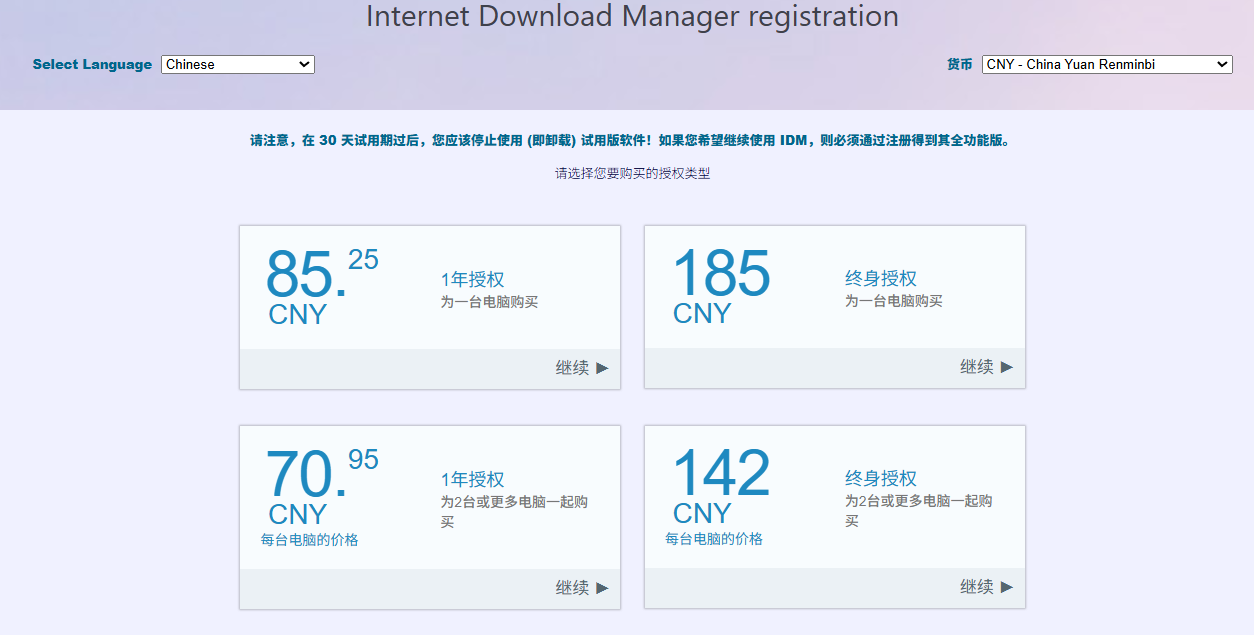Click 继续 on the 185 CNY lifetime card
The height and width of the screenshot is (635, 1254).
click(986, 367)
